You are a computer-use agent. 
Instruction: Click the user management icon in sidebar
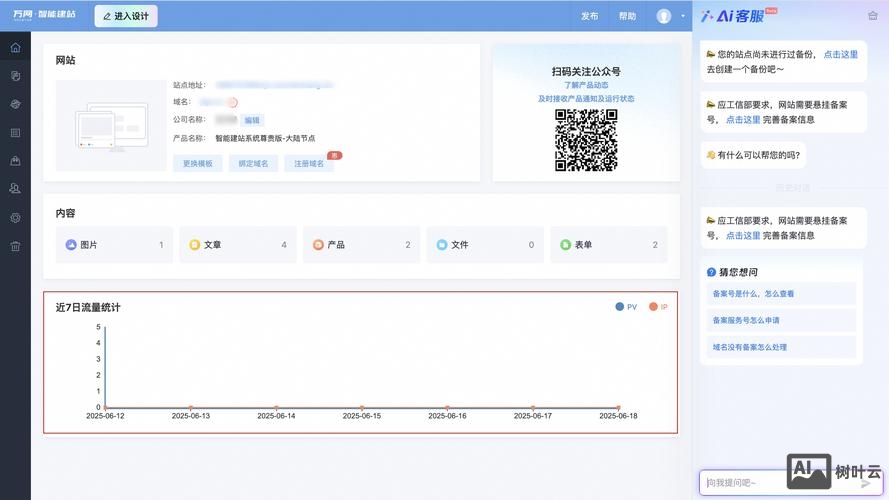click(x=15, y=189)
